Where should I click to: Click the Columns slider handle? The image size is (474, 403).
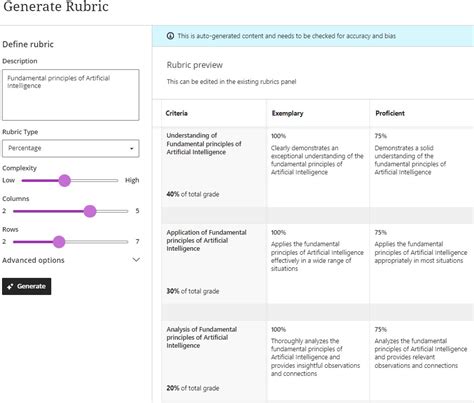pyautogui.click(x=90, y=211)
